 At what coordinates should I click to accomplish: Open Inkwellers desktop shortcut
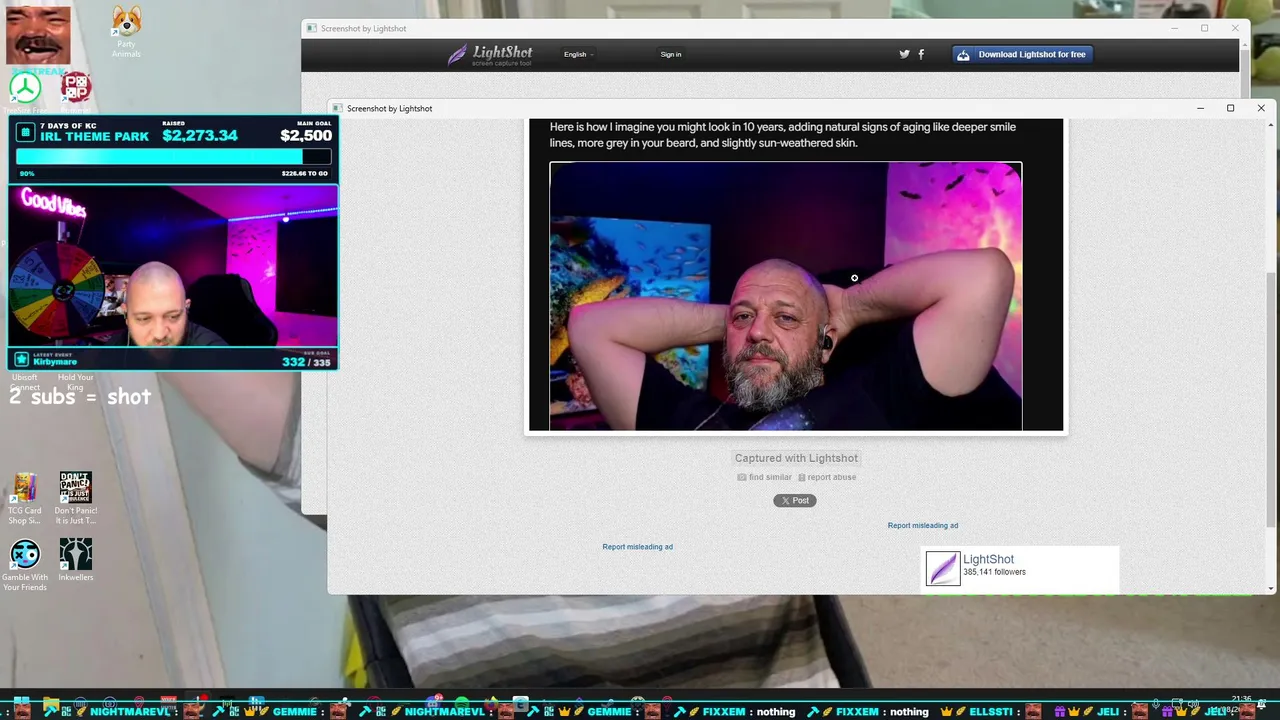(x=75, y=560)
